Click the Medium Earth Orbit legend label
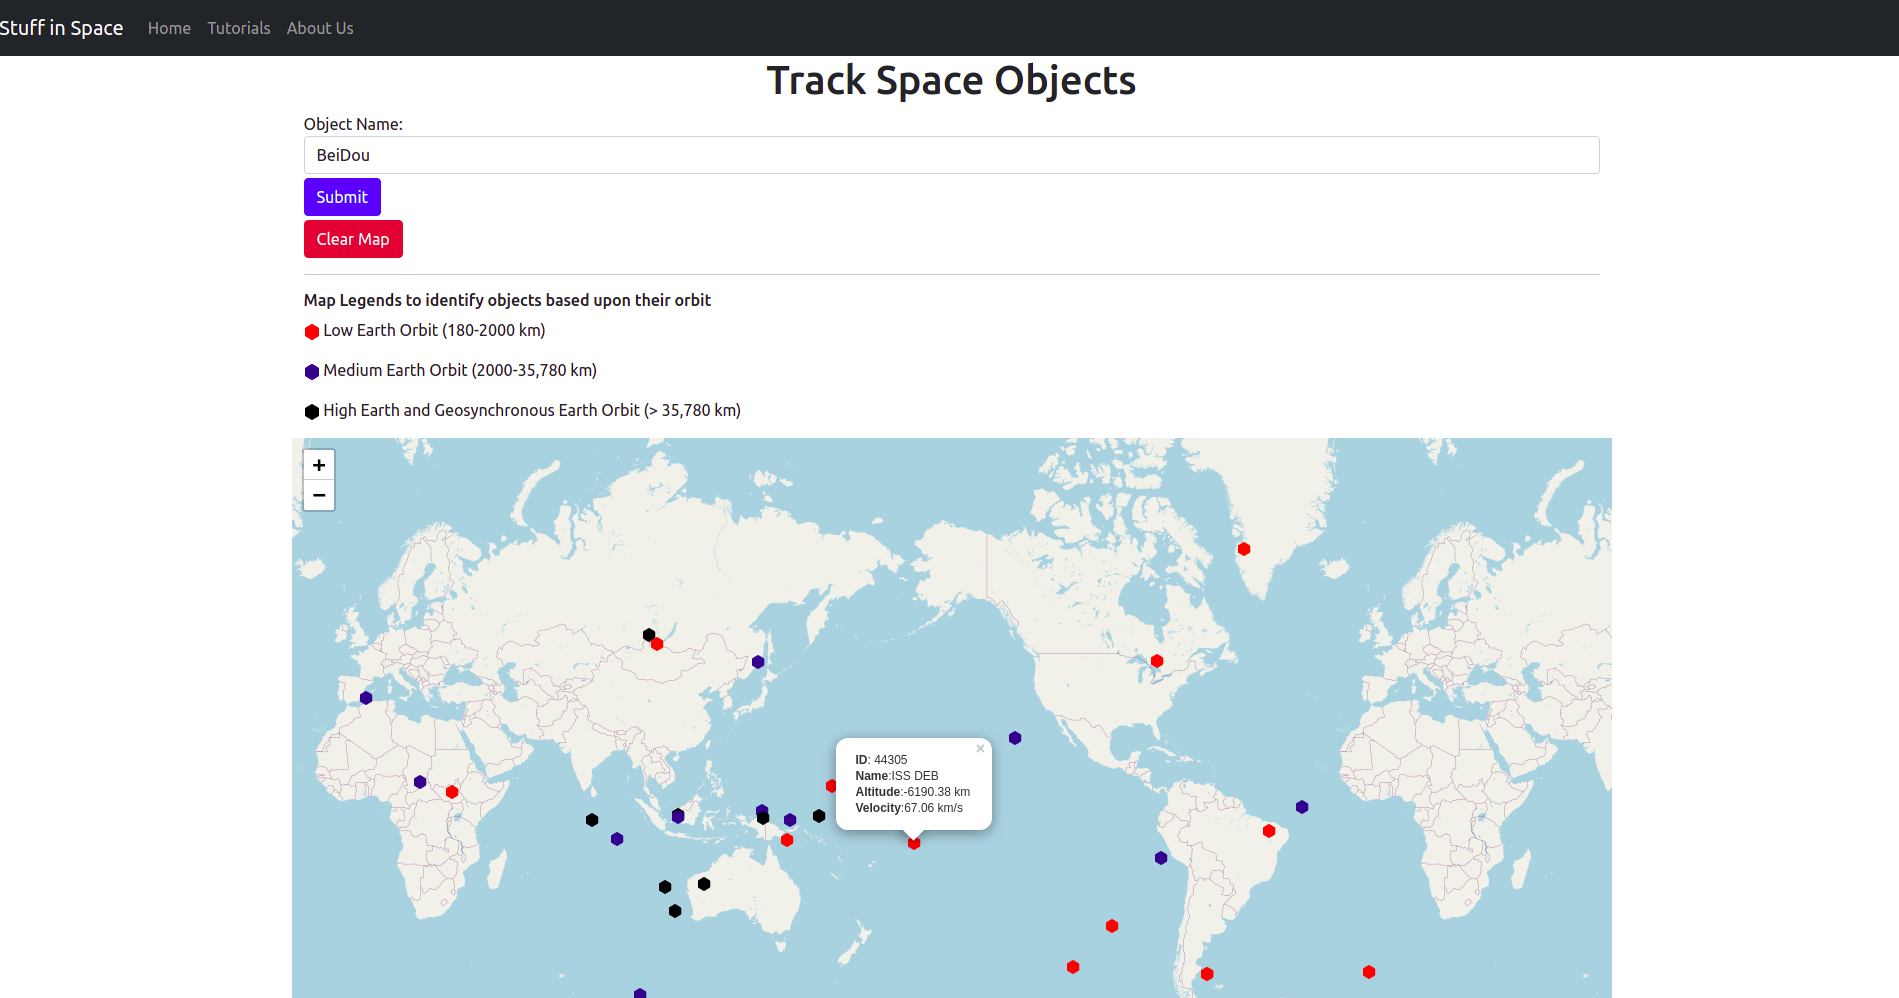This screenshot has height=998, width=1899. click(x=460, y=370)
